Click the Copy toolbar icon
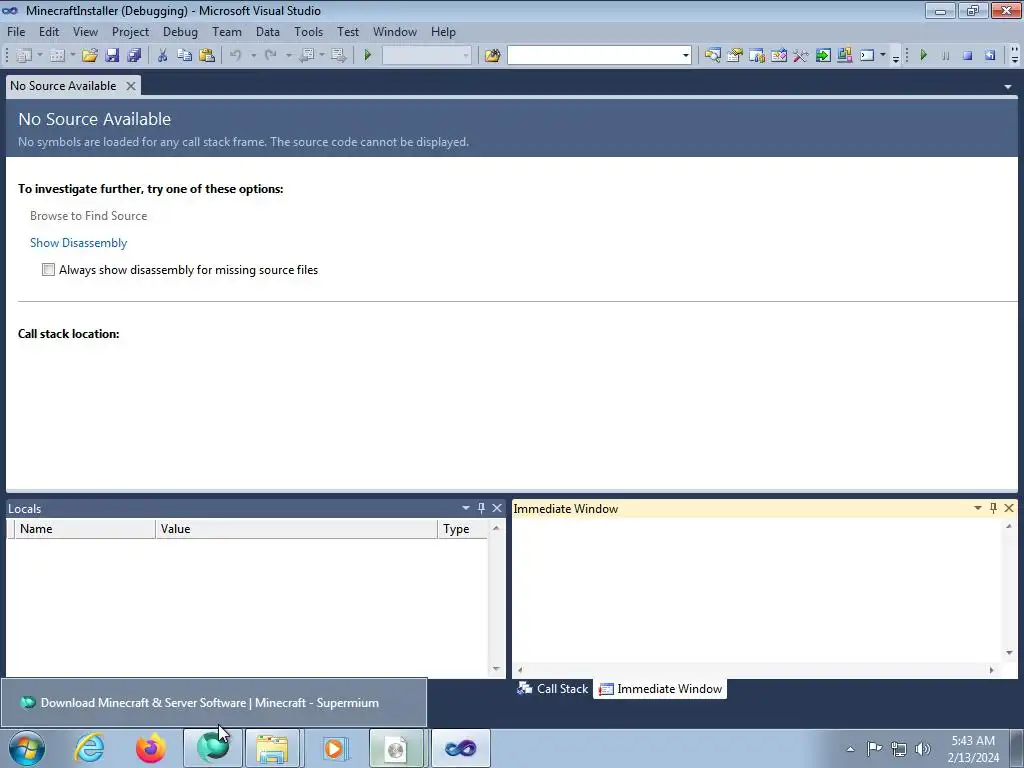This screenshot has height=768, width=1024. tap(184, 56)
